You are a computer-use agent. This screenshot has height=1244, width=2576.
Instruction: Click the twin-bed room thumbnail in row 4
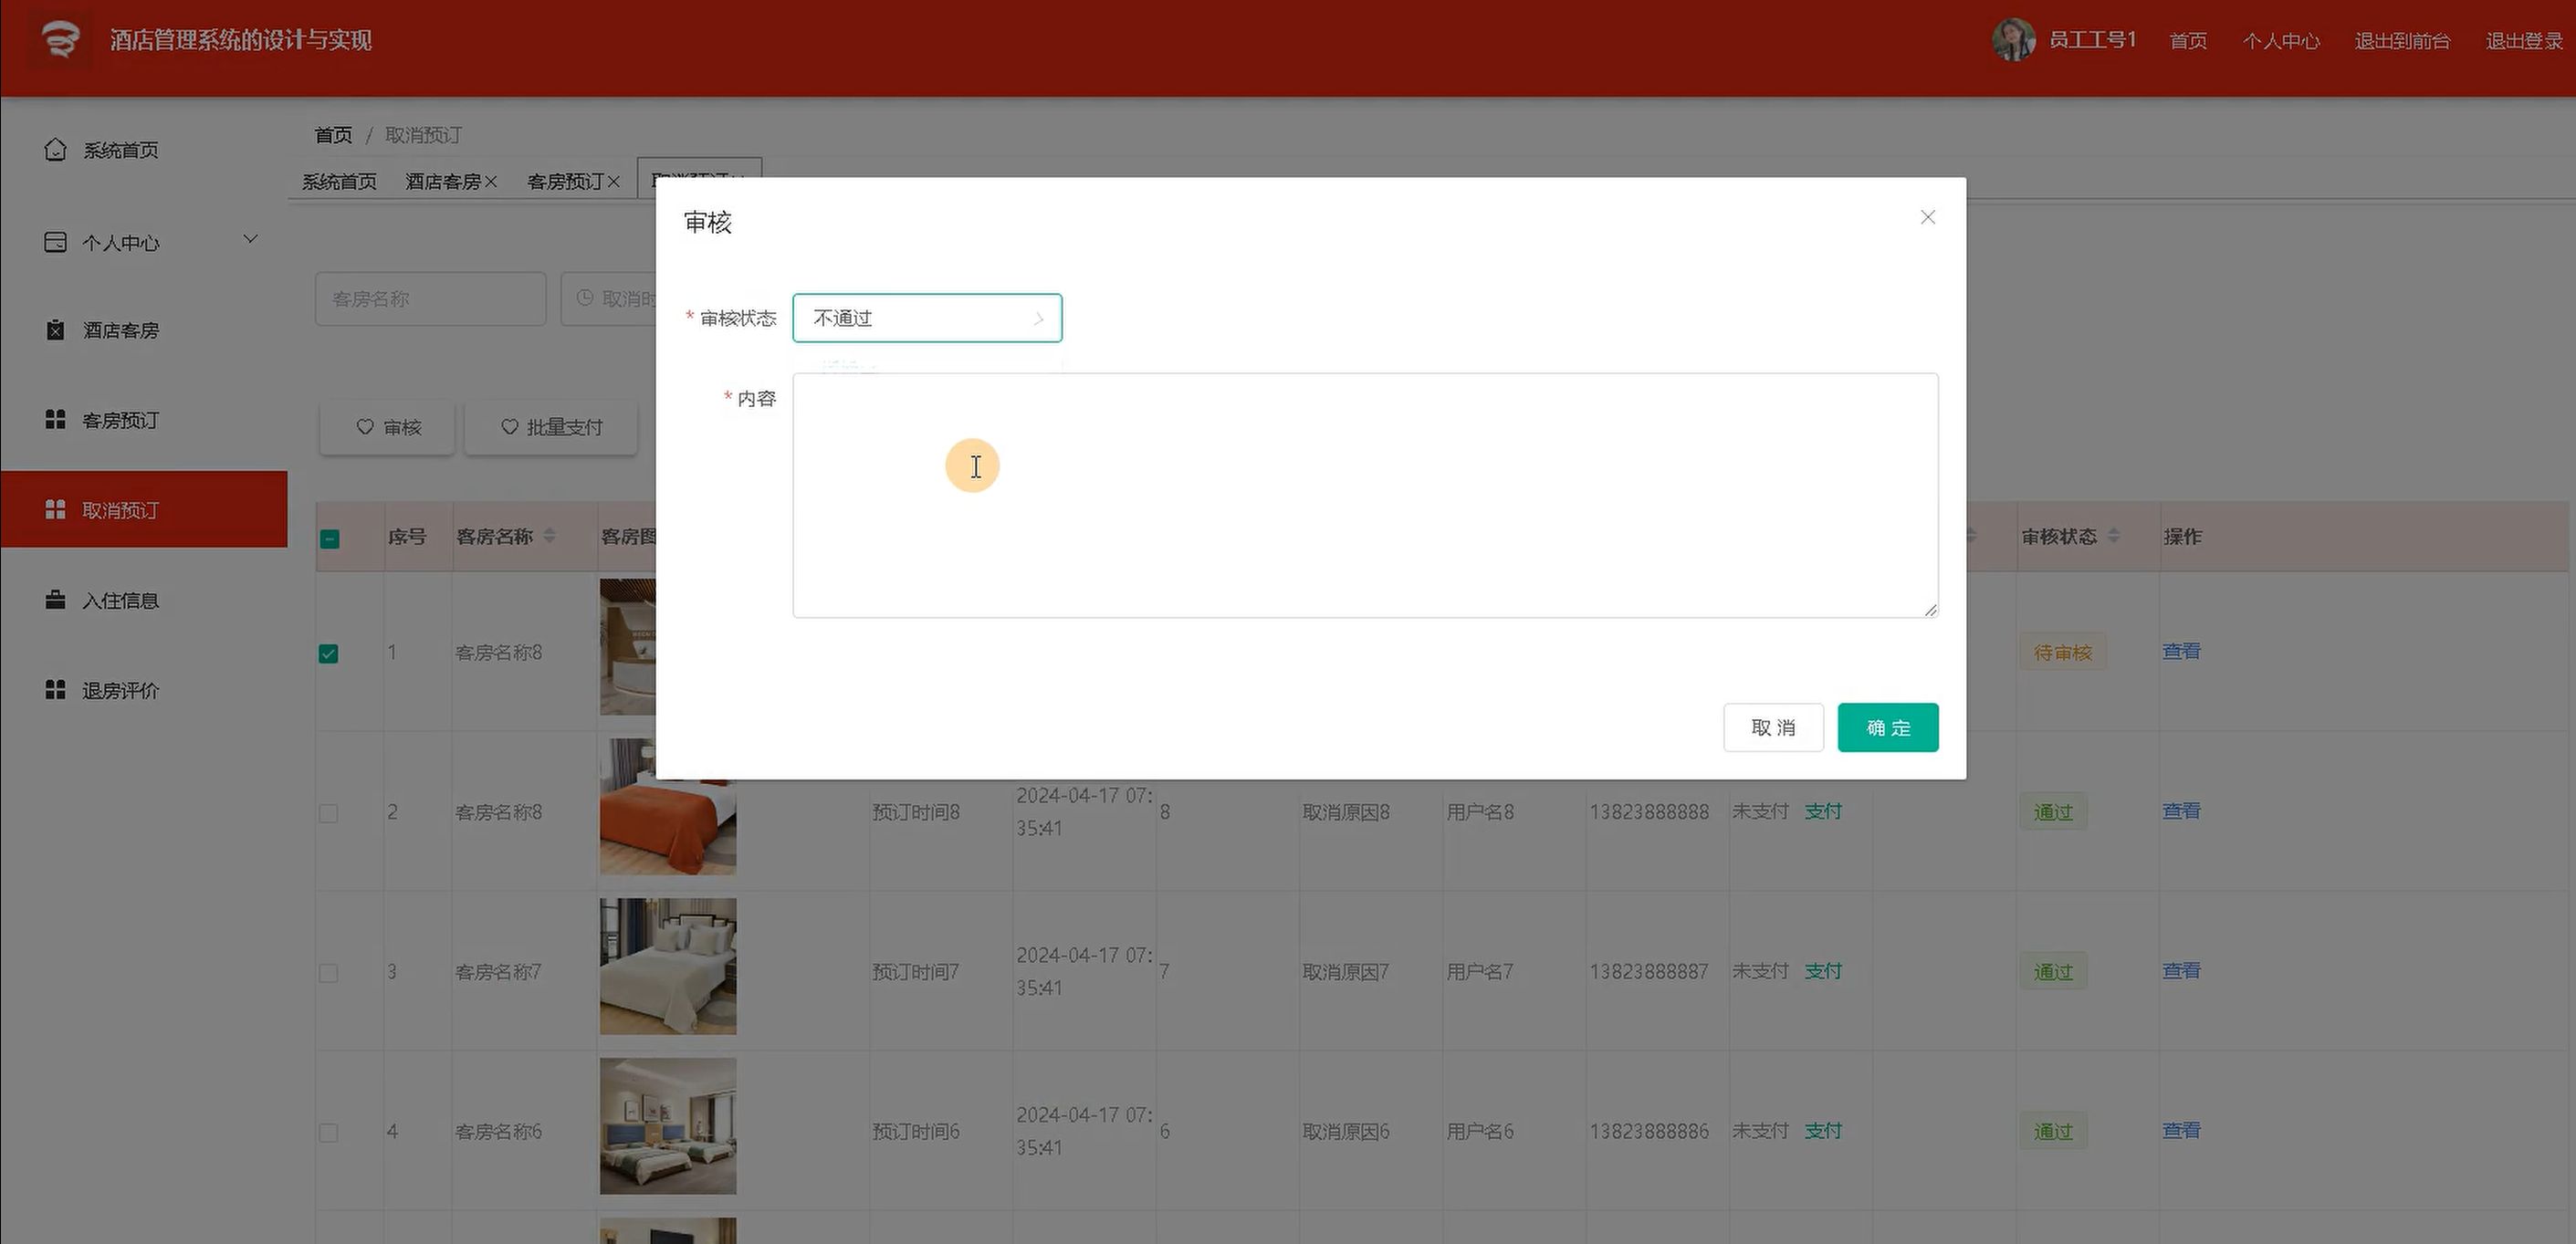[668, 1126]
